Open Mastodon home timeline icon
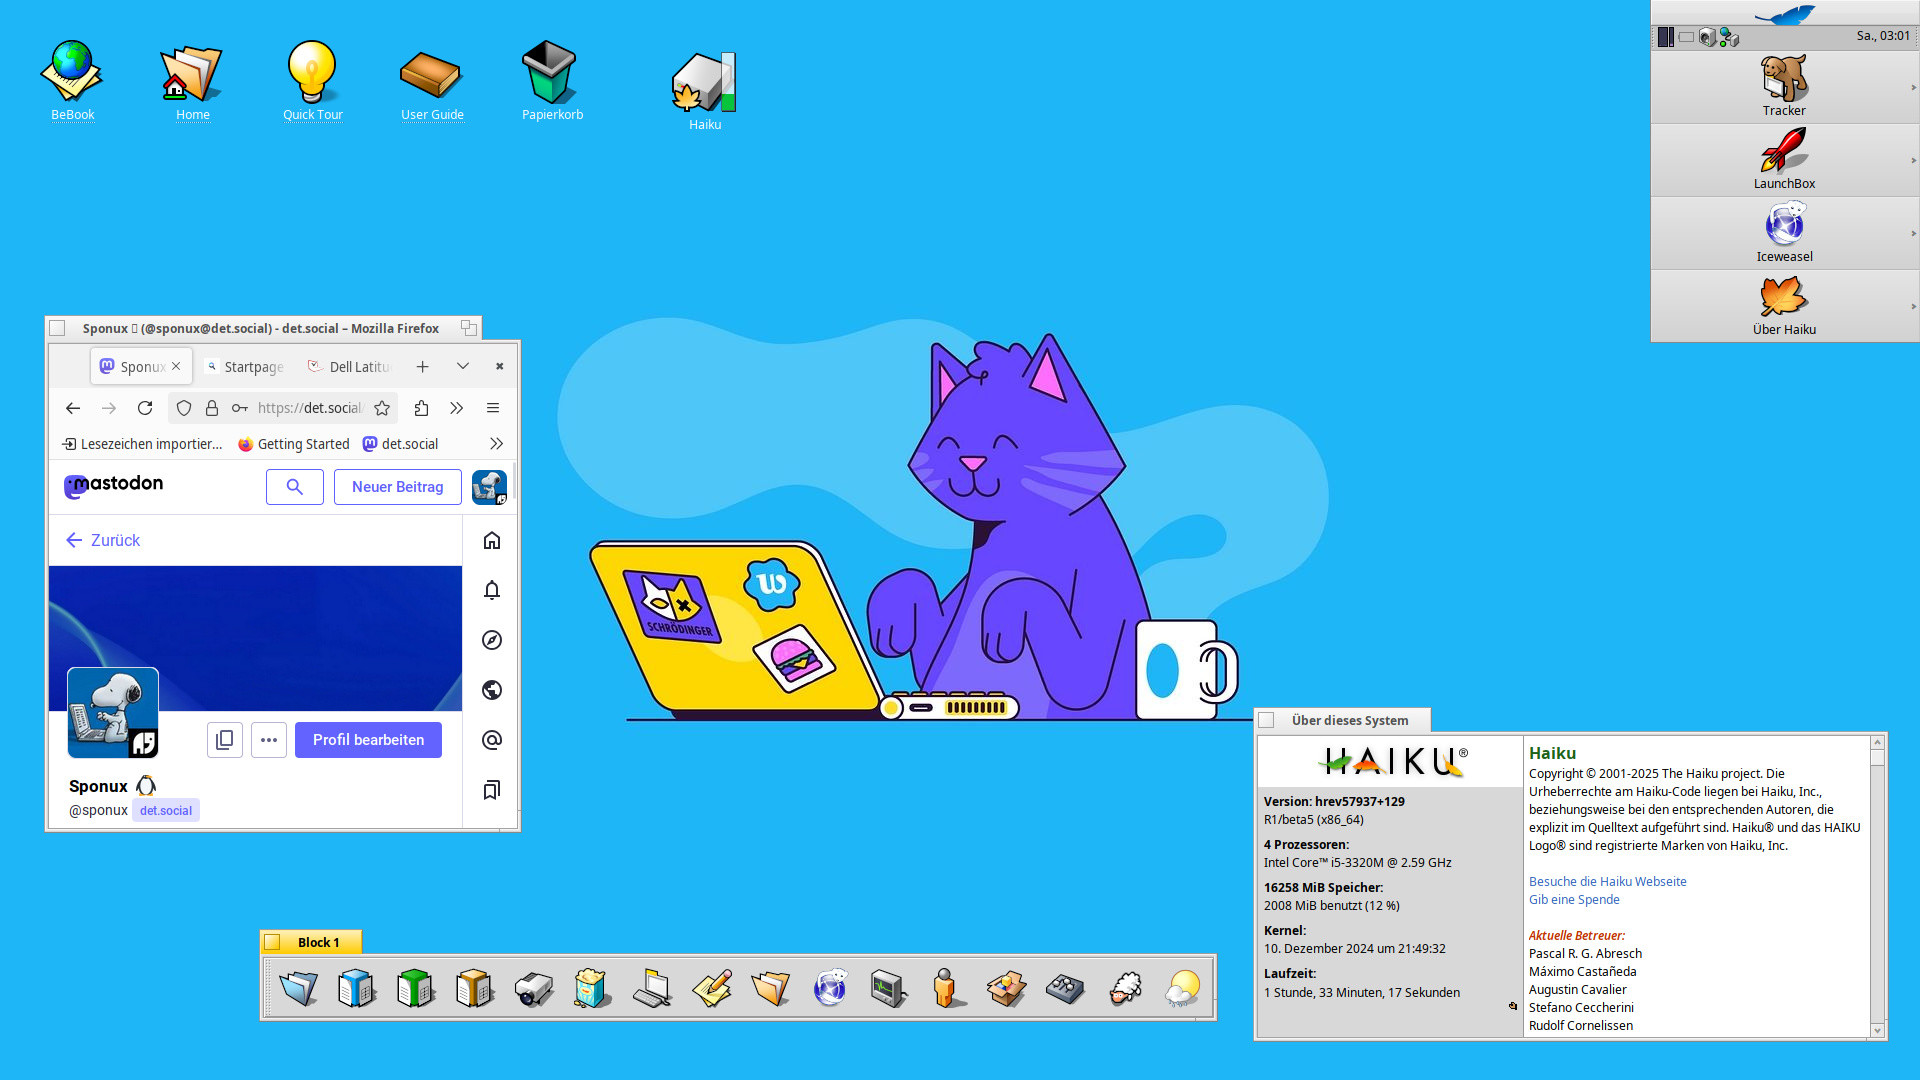 [491, 541]
